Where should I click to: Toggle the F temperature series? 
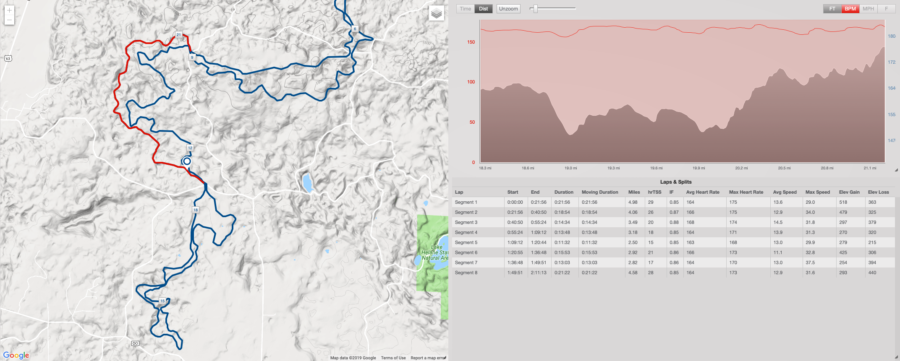(x=886, y=9)
